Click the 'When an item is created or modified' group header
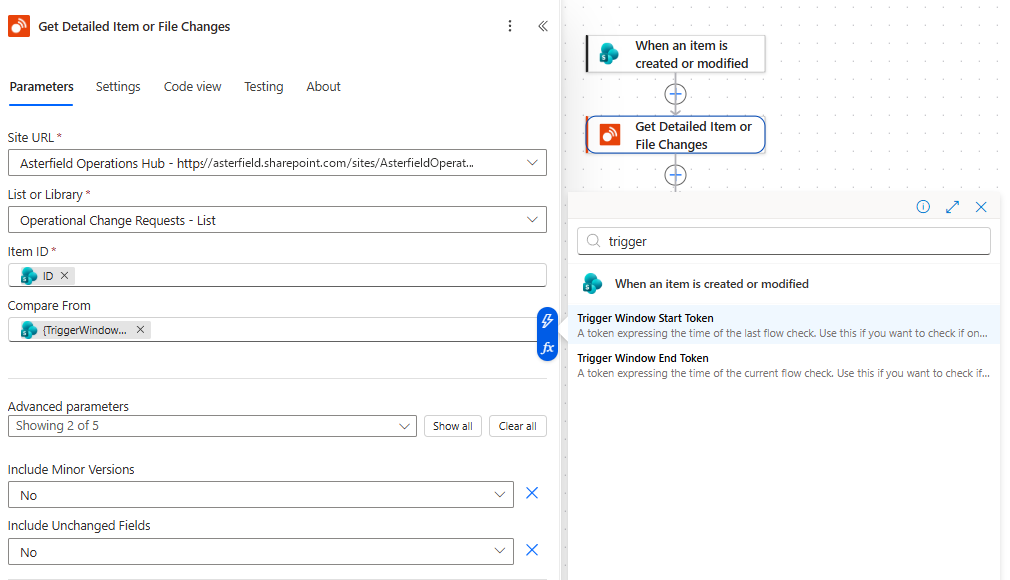The image size is (1010, 580). pyautogui.click(x=784, y=284)
